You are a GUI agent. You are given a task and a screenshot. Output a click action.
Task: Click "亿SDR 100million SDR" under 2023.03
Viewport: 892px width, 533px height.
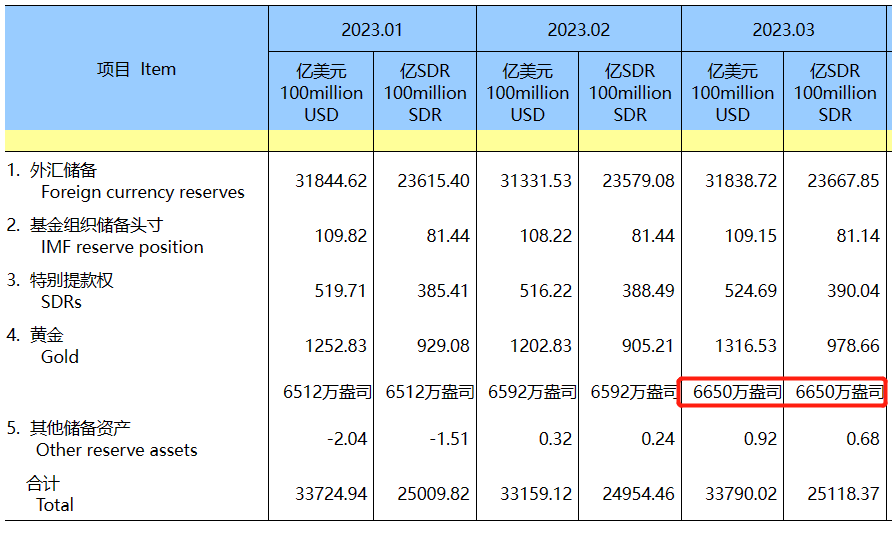pos(835,93)
